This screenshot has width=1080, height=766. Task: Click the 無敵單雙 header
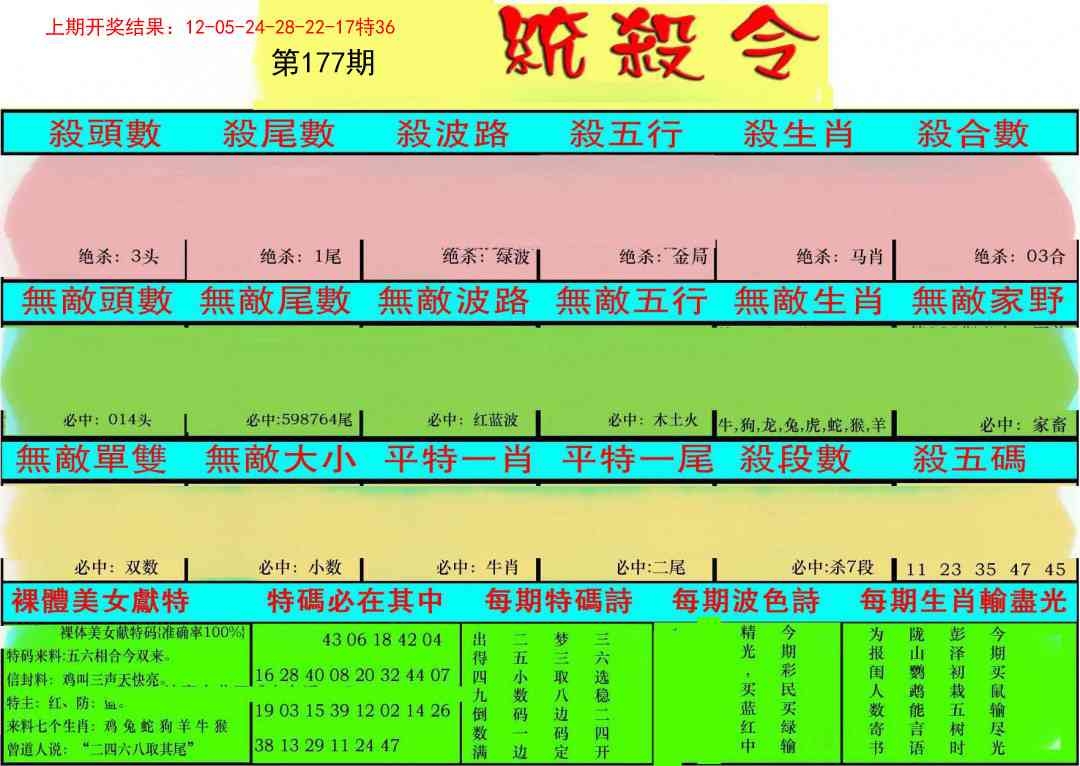[x=91, y=459]
